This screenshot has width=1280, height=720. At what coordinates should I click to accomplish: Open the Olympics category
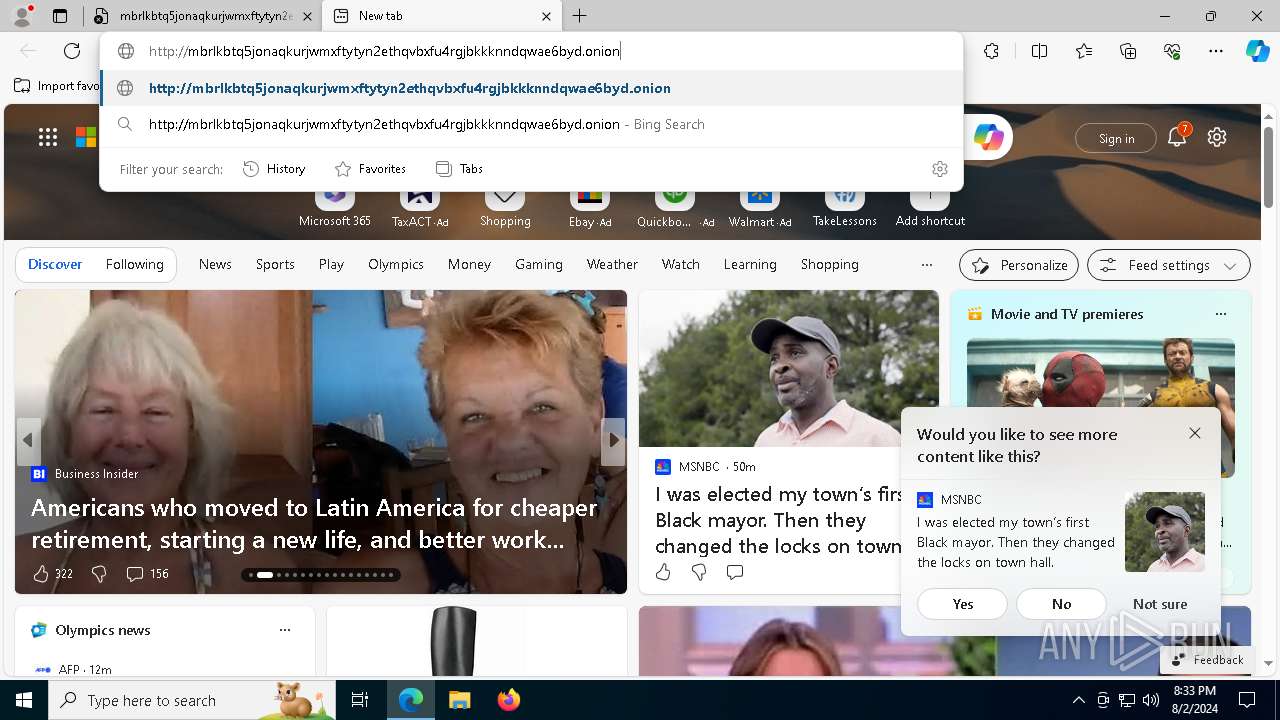396,264
